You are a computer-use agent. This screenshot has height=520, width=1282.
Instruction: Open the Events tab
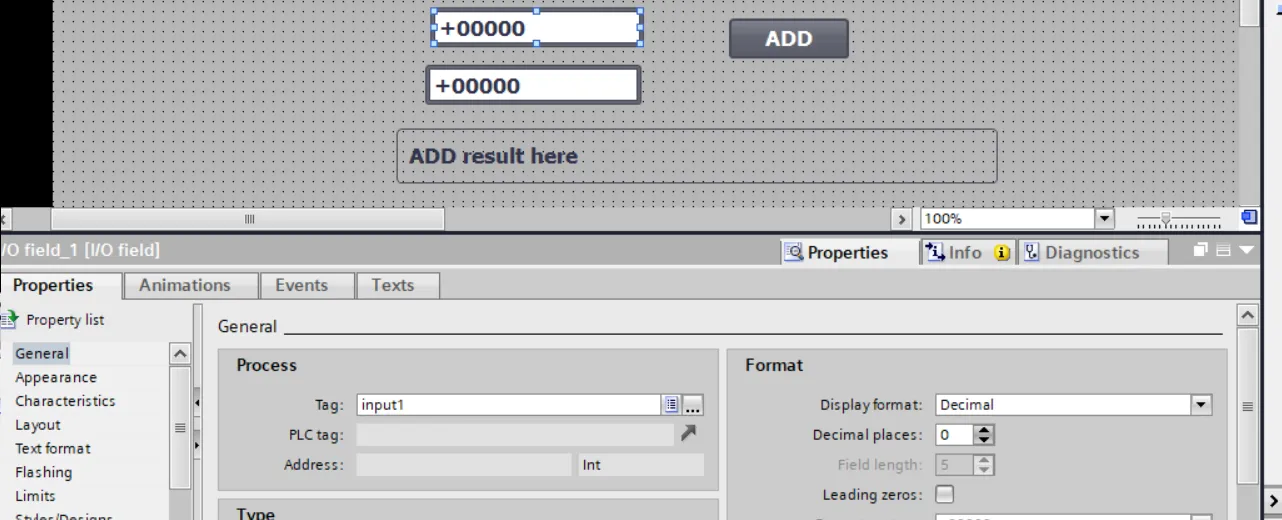[301, 286]
